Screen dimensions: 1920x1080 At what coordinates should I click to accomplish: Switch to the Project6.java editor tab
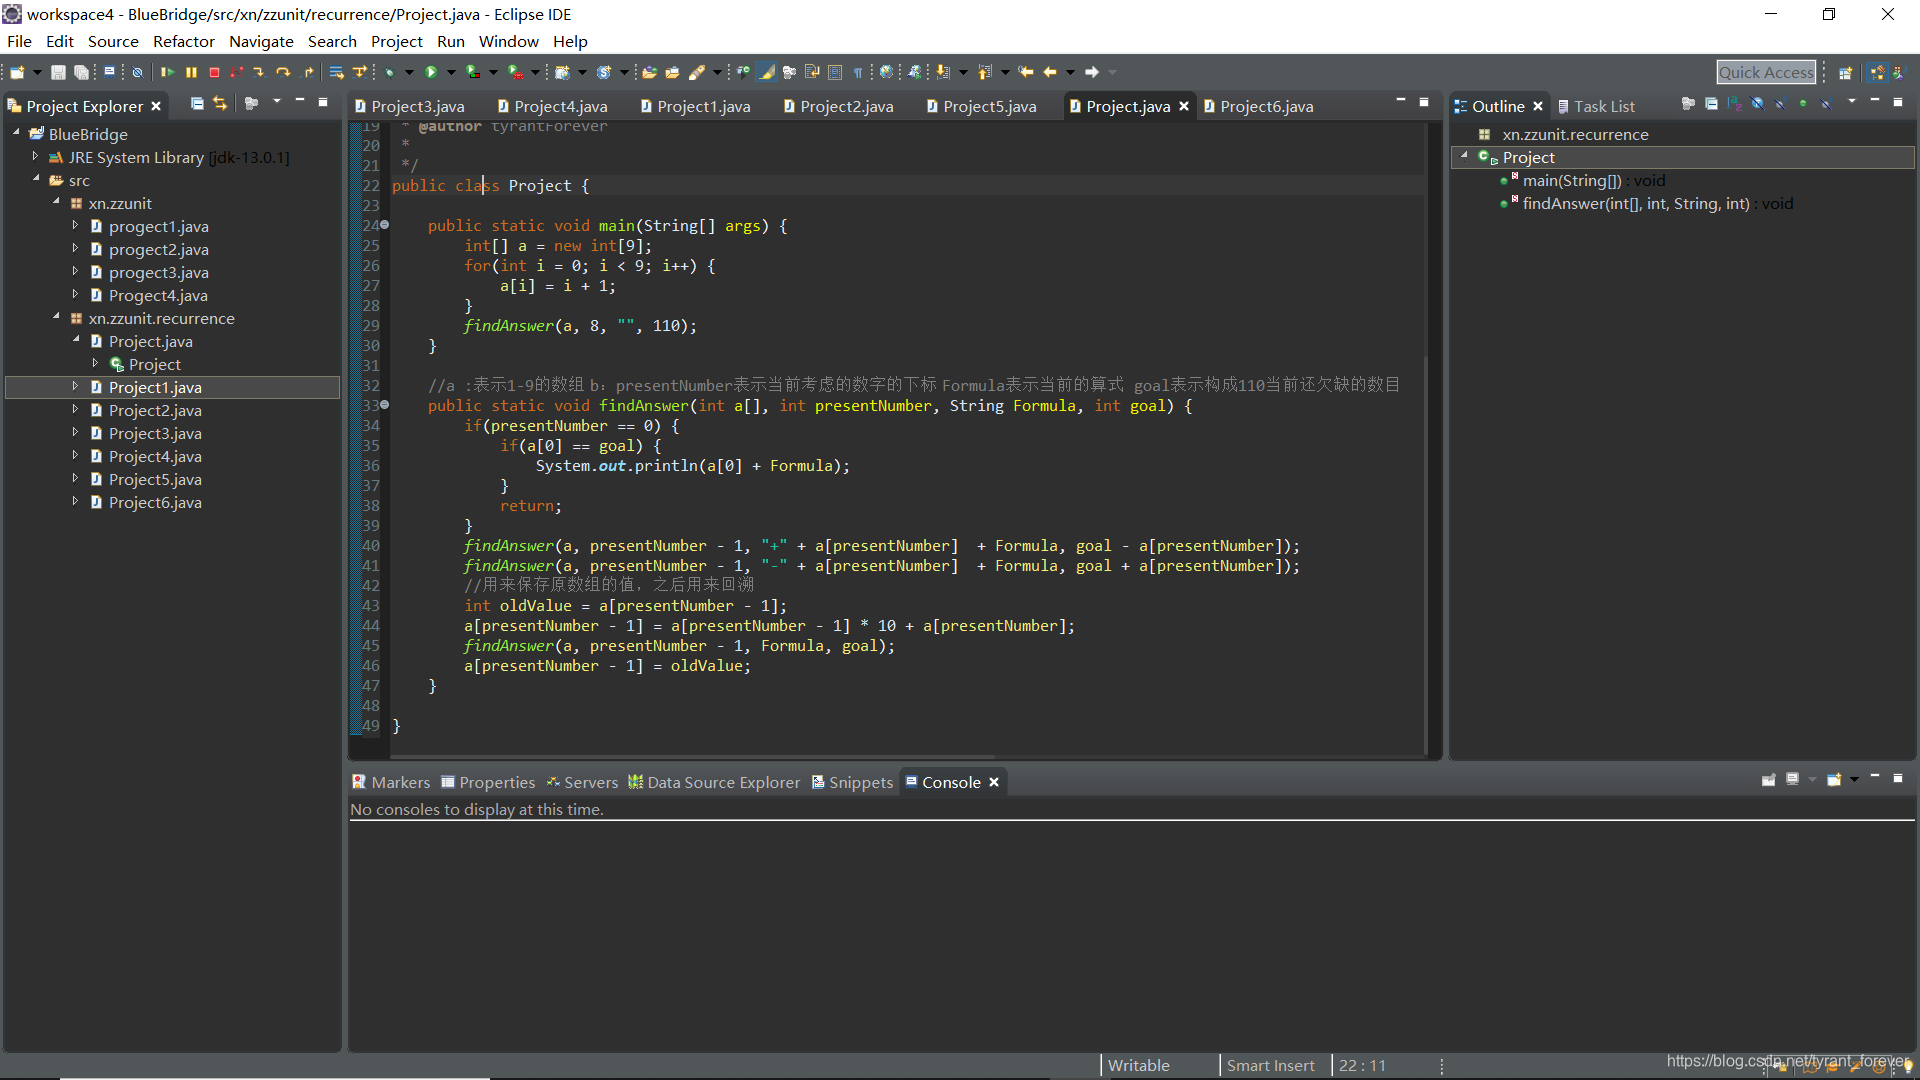[x=1265, y=106]
